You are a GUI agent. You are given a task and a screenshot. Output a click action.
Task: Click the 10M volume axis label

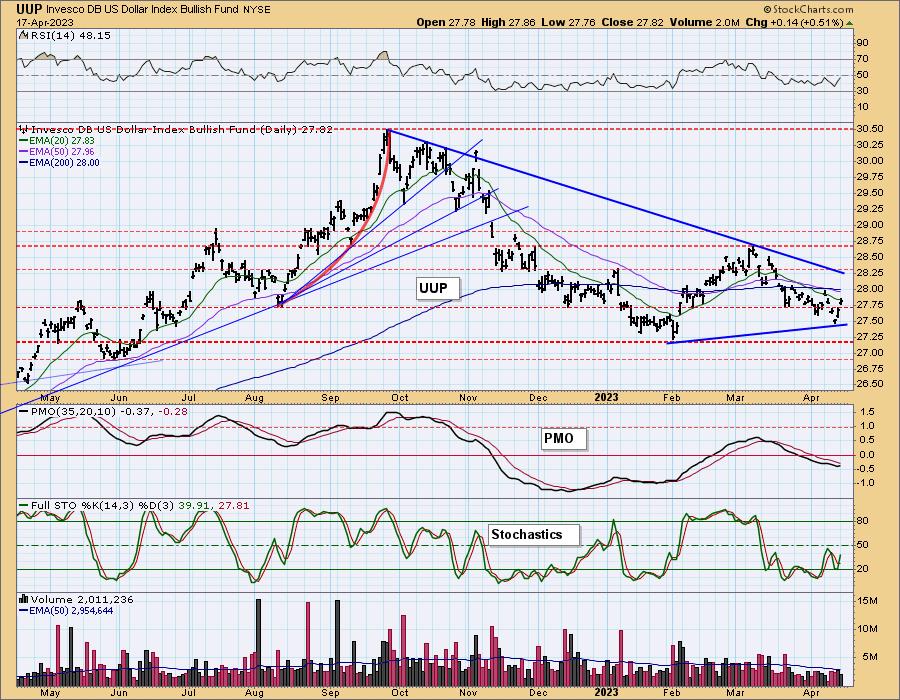coord(867,629)
